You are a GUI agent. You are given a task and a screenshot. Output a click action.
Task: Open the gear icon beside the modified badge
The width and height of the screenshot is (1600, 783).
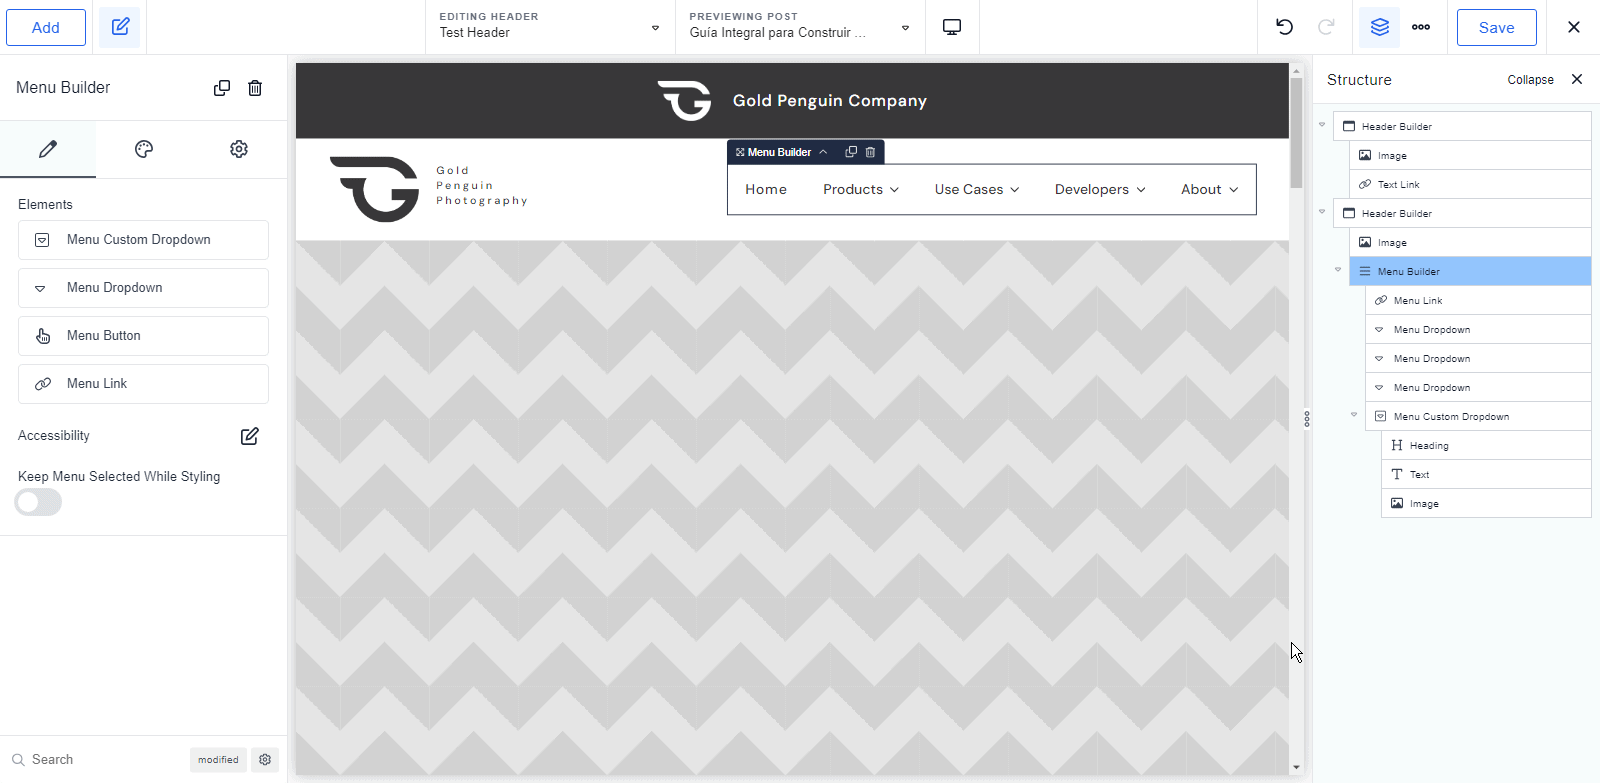tap(265, 760)
